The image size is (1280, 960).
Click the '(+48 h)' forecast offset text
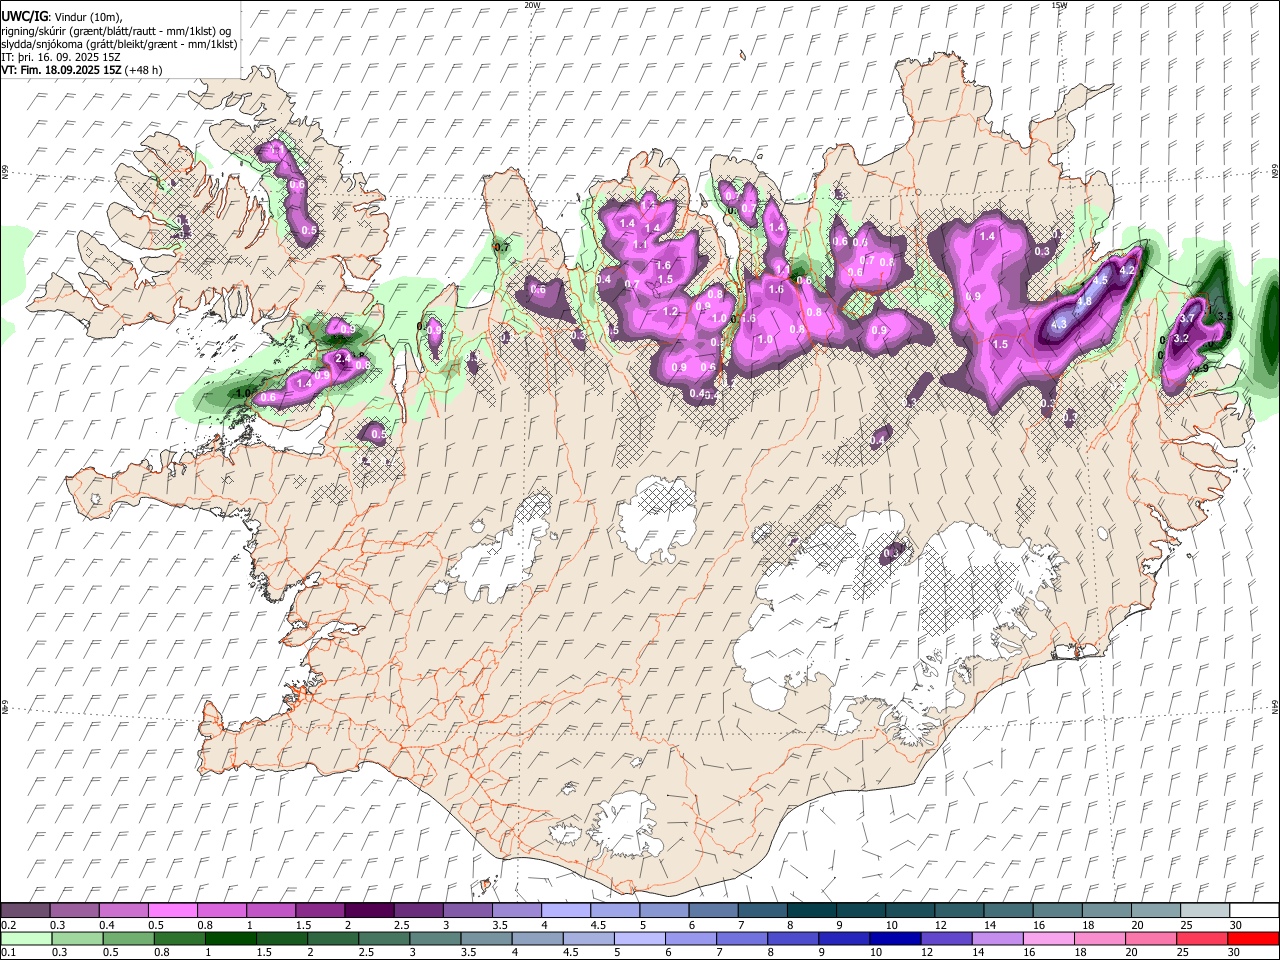(x=144, y=70)
